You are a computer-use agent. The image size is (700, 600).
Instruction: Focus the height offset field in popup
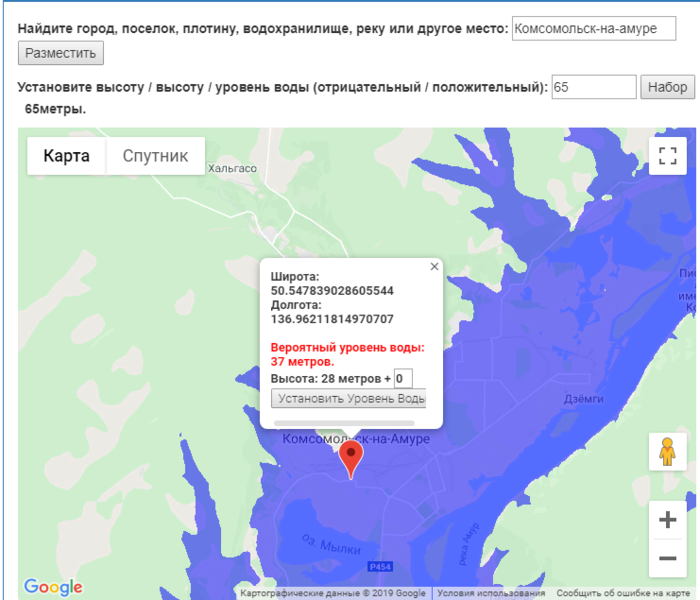click(403, 379)
